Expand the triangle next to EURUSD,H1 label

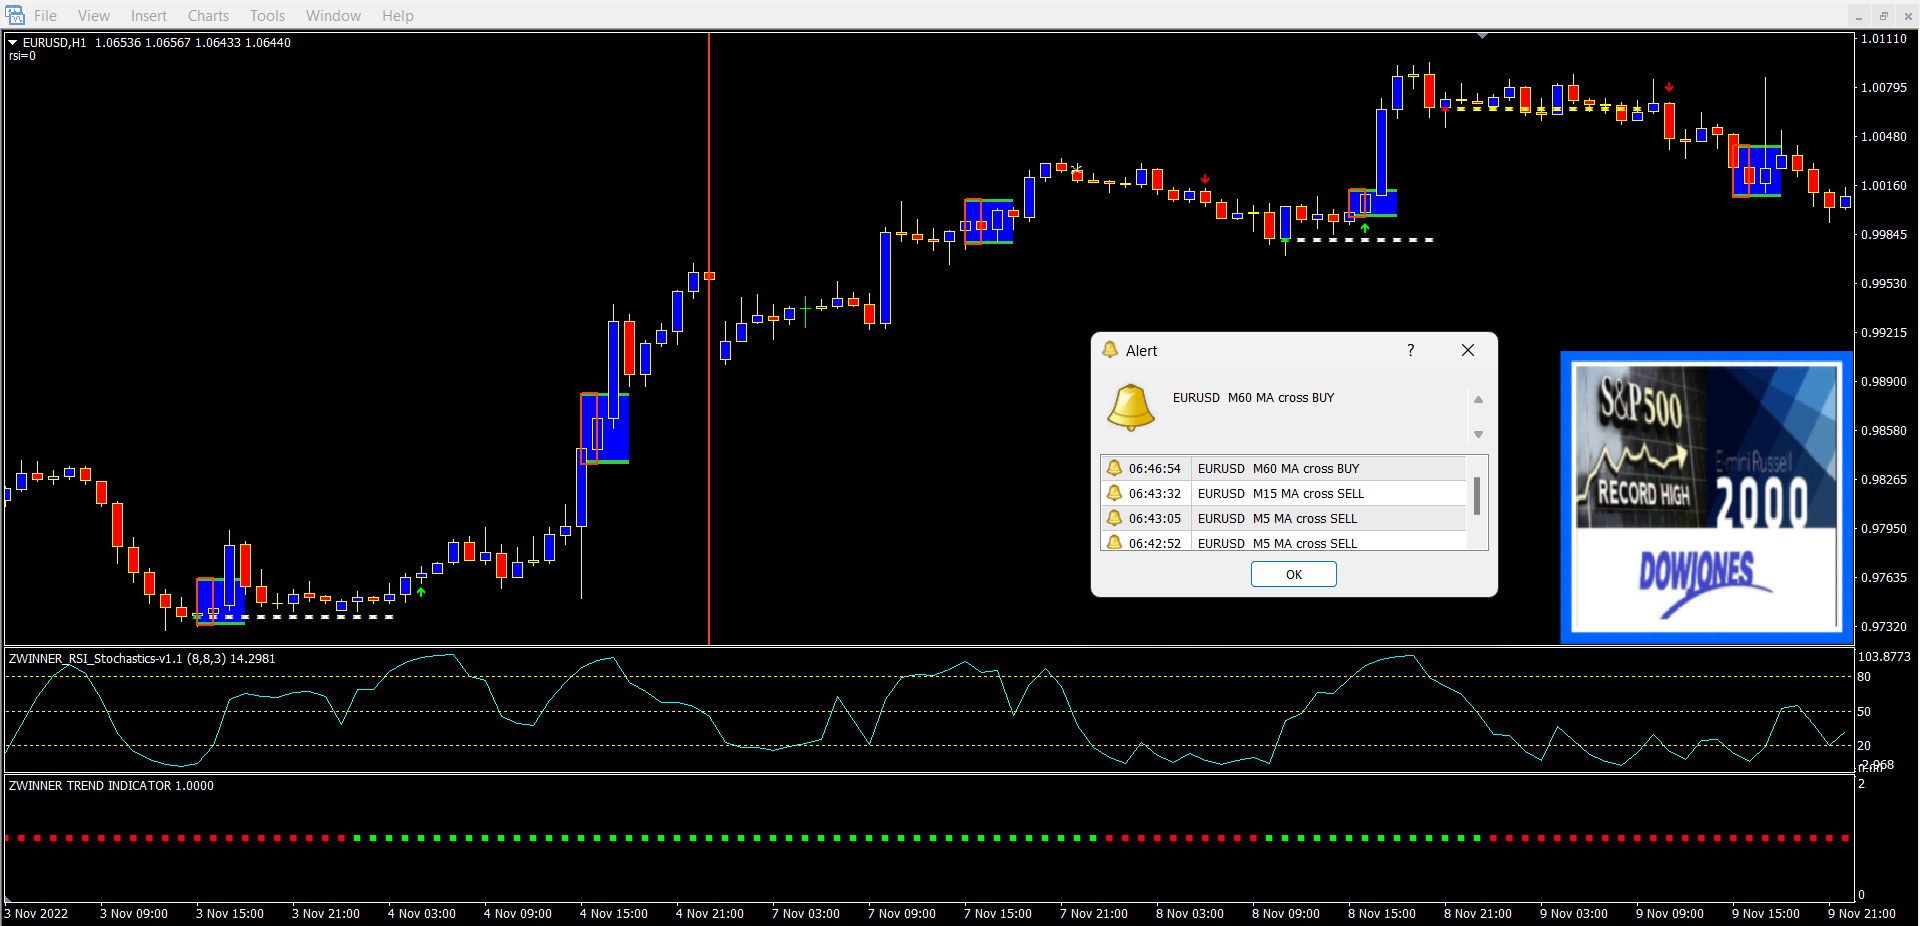pyautogui.click(x=13, y=43)
